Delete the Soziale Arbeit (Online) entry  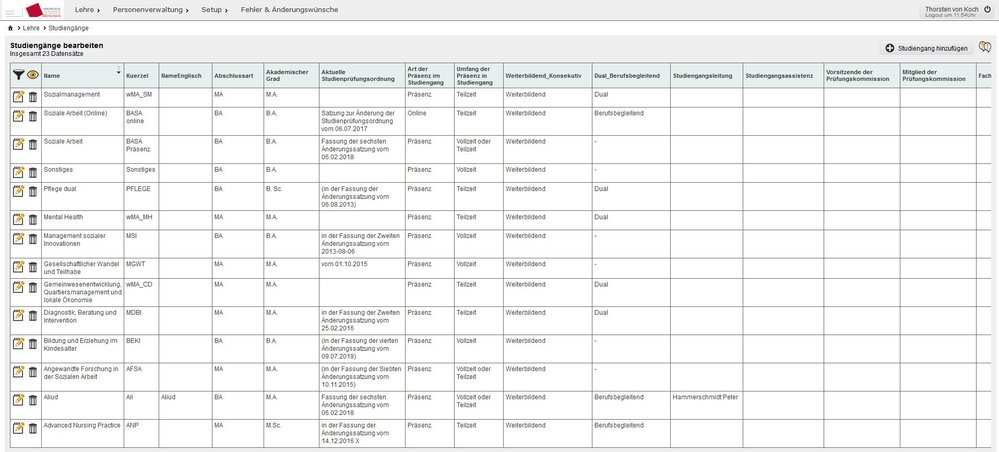click(x=32, y=116)
